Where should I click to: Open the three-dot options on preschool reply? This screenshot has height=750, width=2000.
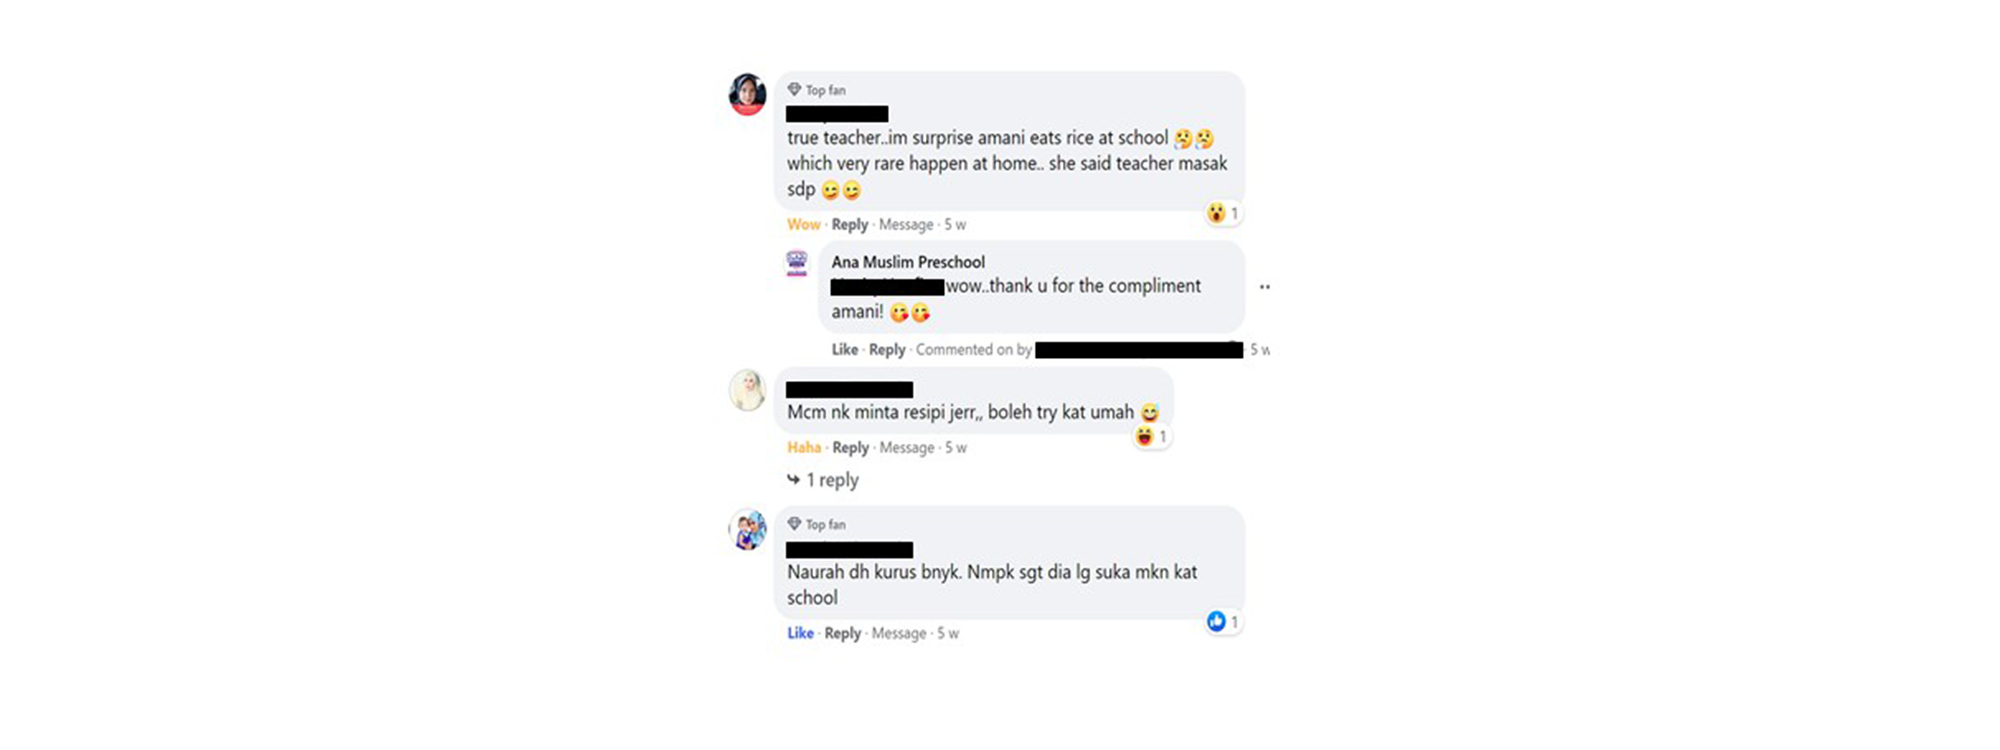pyautogui.click(x=1265, y=287)
